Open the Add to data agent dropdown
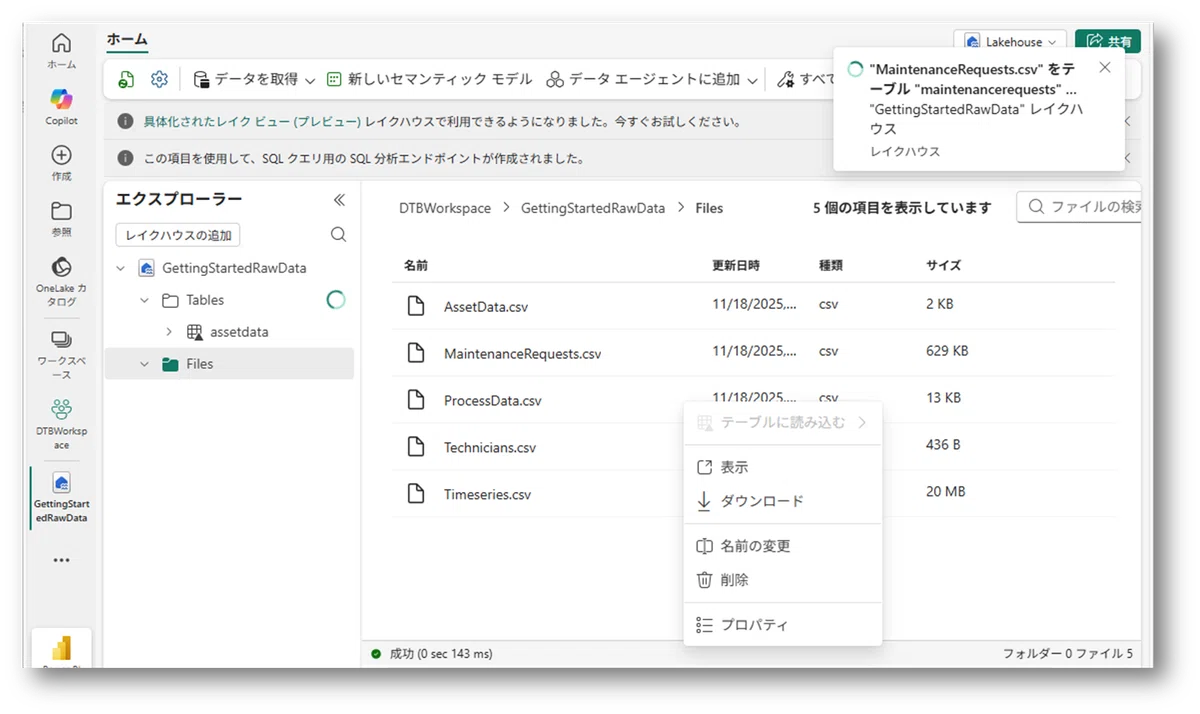The width and height of the screenshot is (1200, 714). [653, 79]
